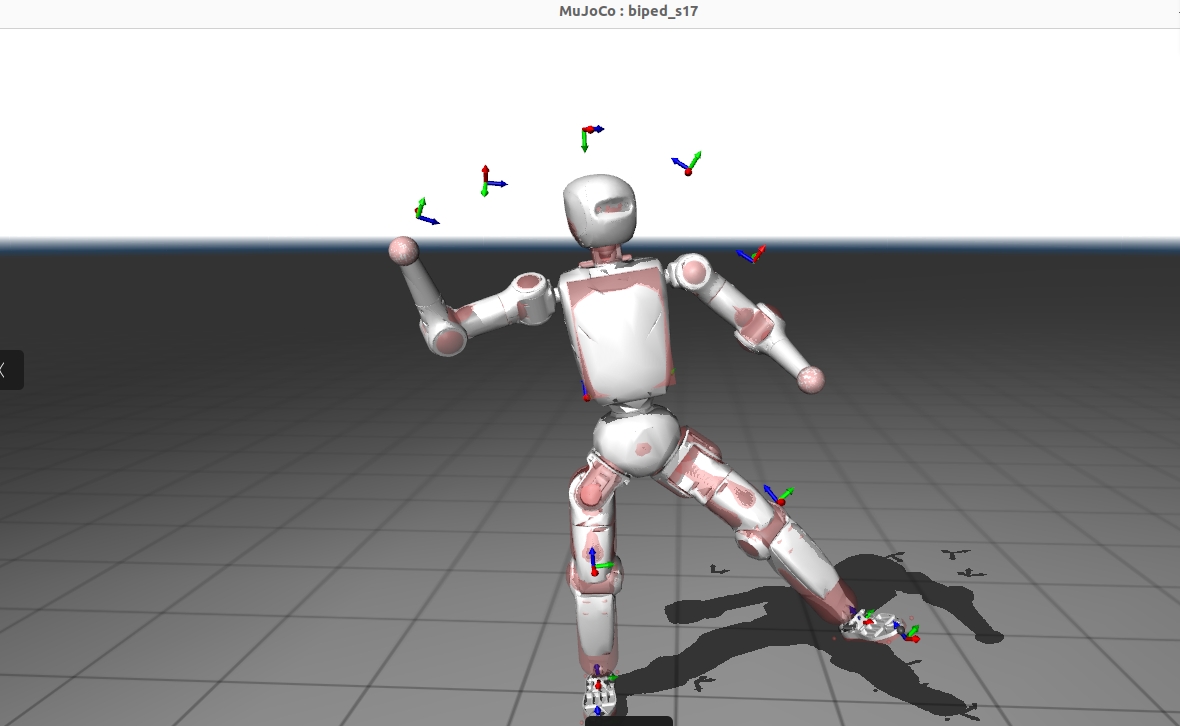
Task: Click the MuJoCo : biped_s17 title bar
Action: (628, 11)
